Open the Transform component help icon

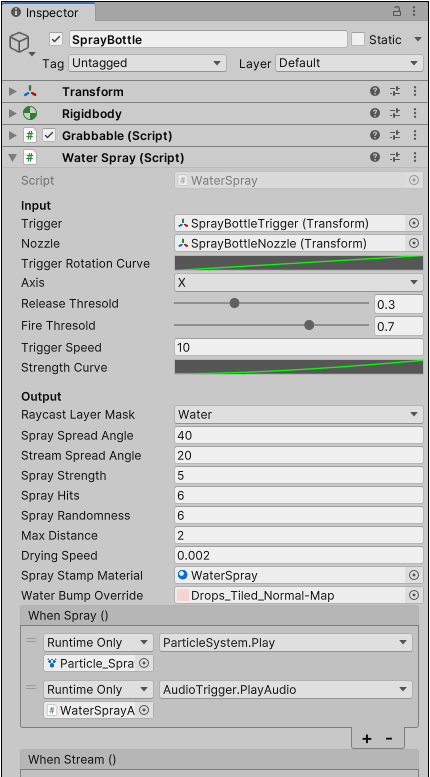click(375, 92)
